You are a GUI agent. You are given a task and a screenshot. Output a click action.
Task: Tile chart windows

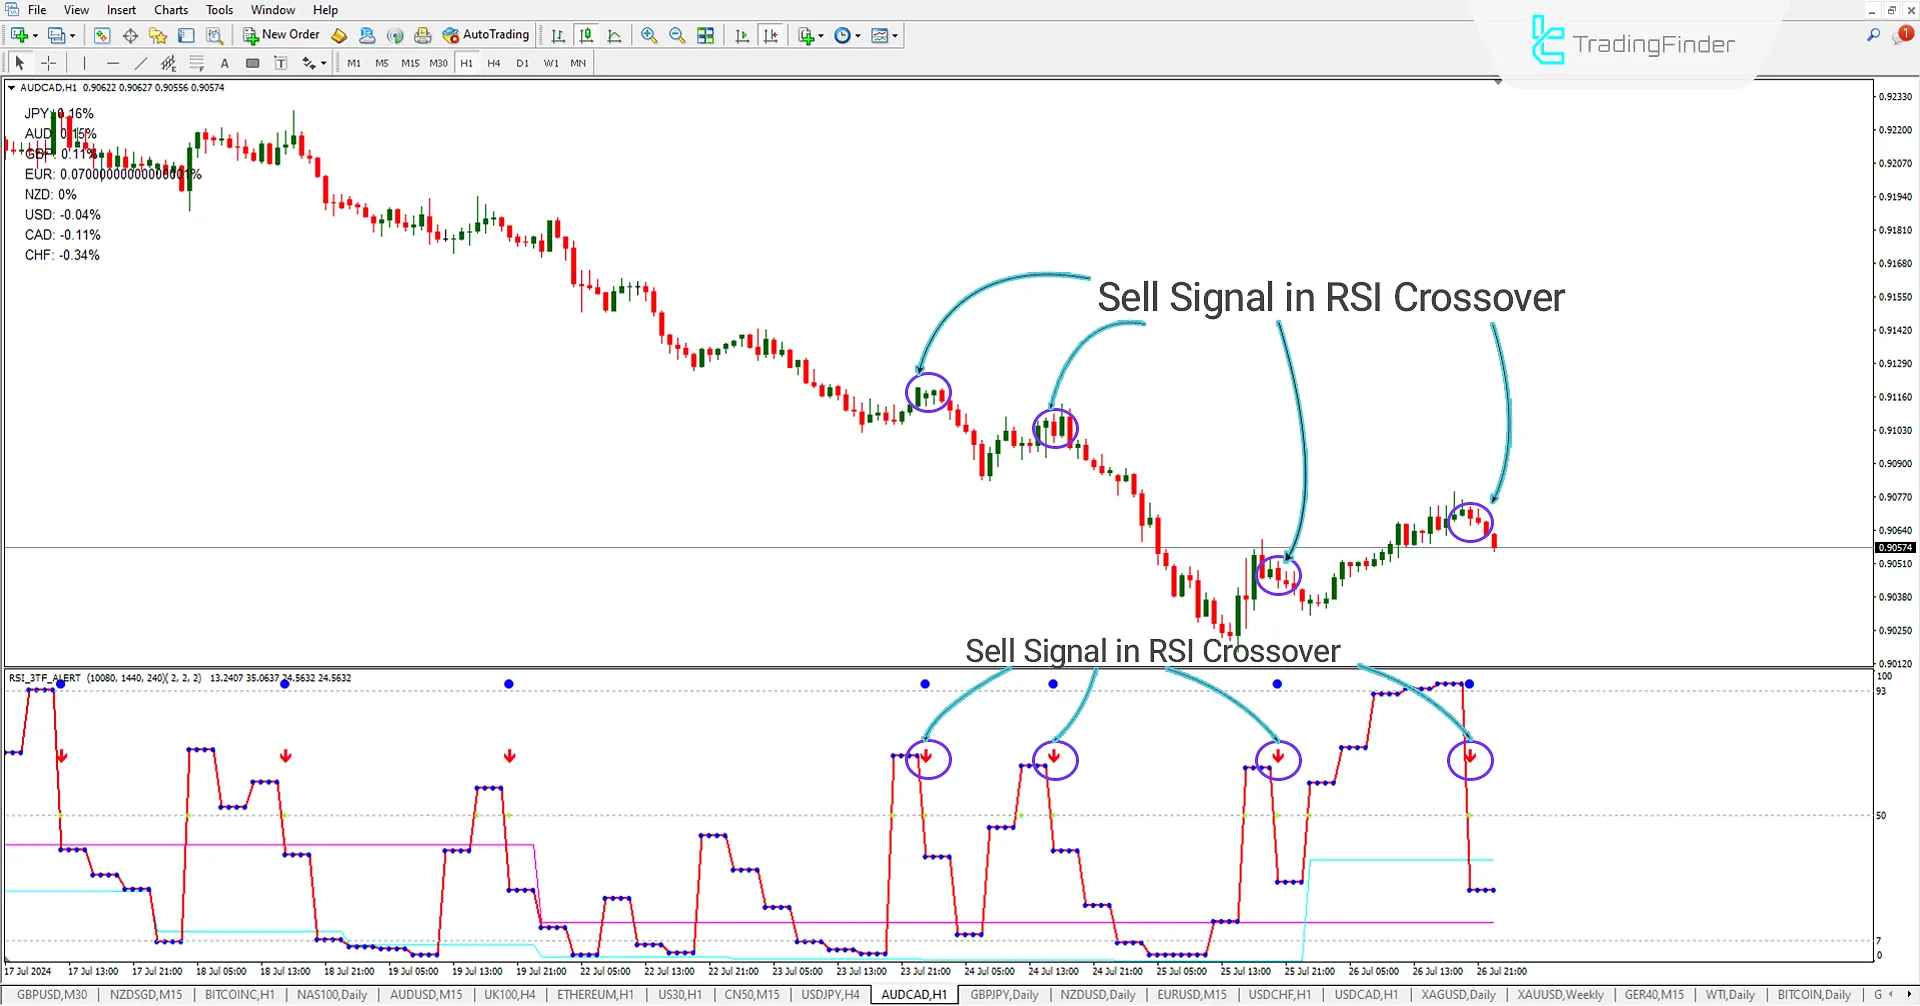tap(705, 35)
